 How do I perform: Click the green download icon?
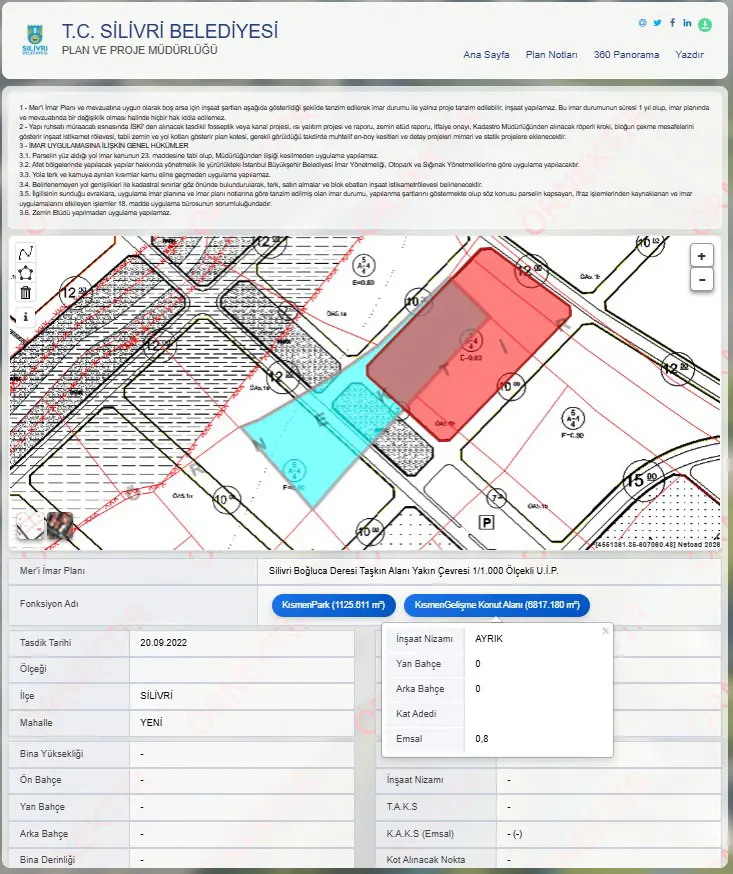705,25
